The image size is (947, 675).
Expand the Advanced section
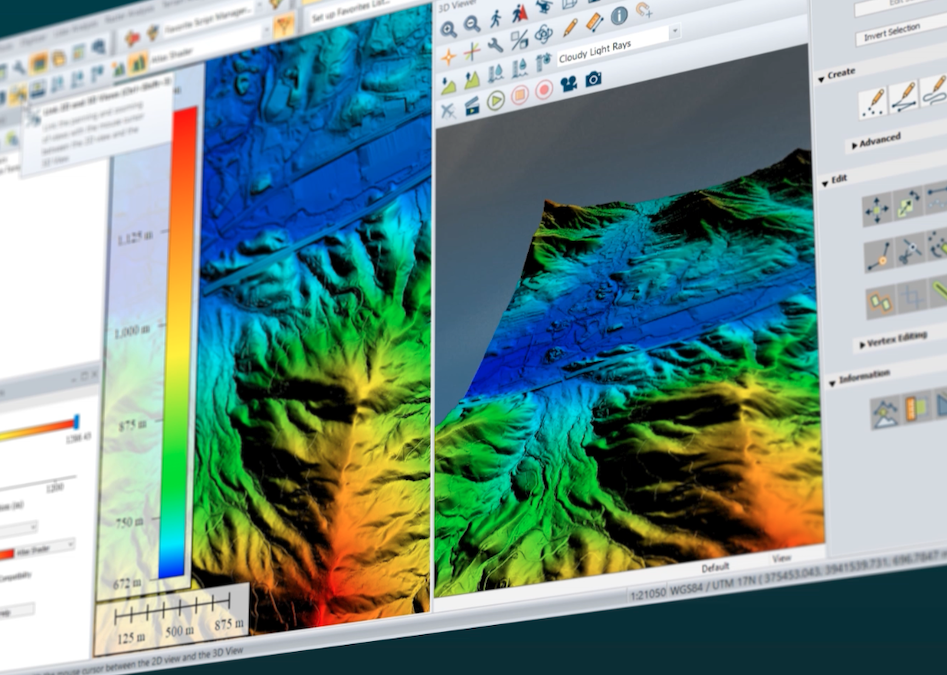(855, 145)
